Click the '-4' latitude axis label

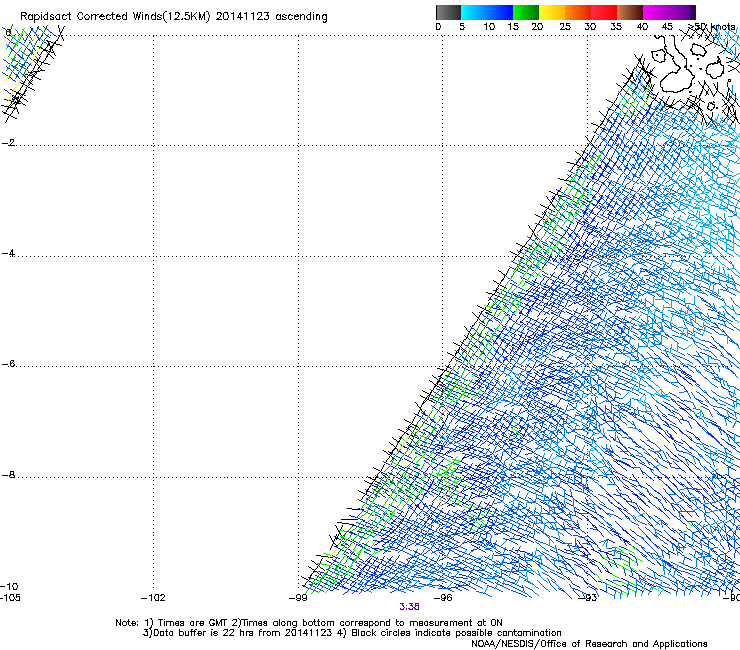pyautogui.click(x=8, y=253)
